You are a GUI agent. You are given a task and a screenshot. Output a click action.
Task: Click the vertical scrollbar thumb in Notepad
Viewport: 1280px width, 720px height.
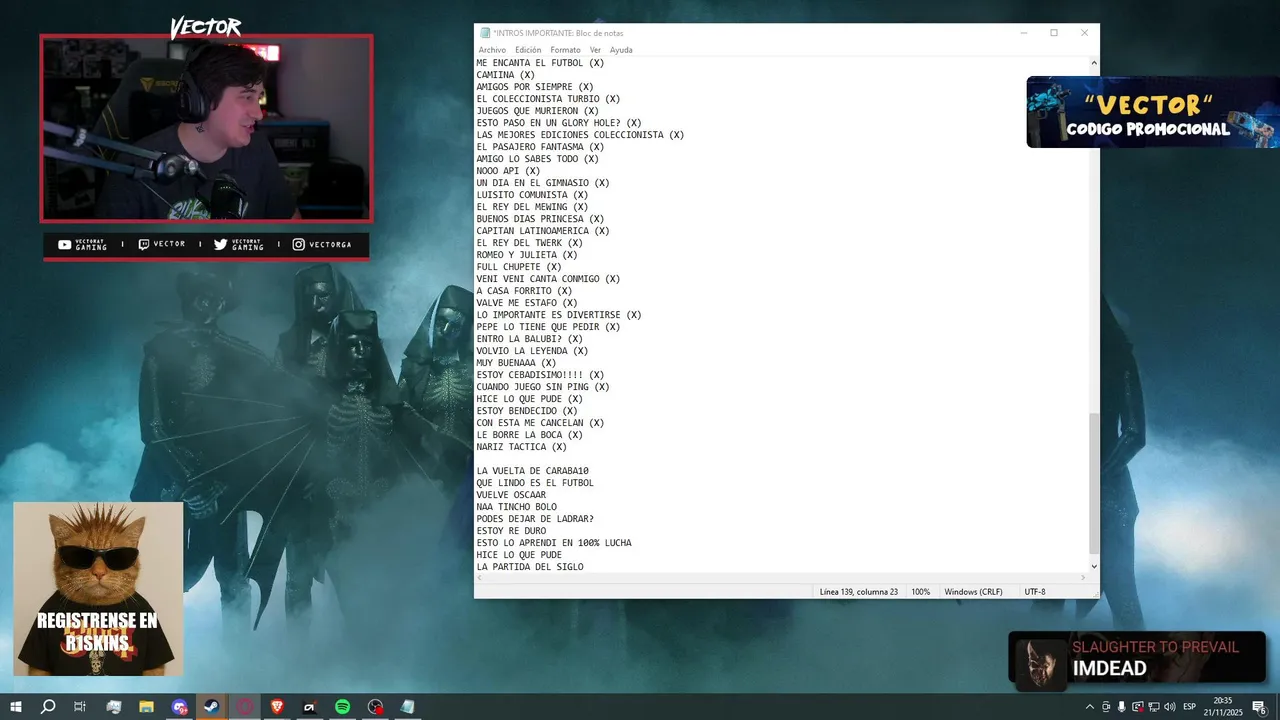click(1093, 482)
